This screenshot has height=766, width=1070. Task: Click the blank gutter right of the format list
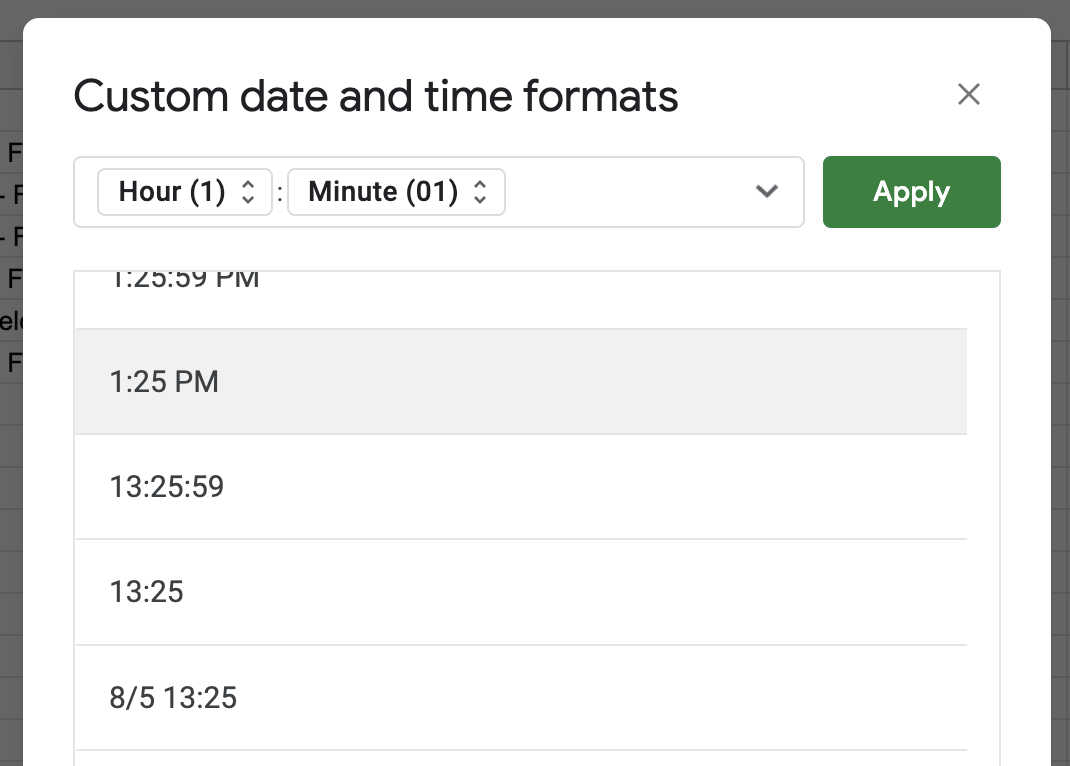click(983, 518)
